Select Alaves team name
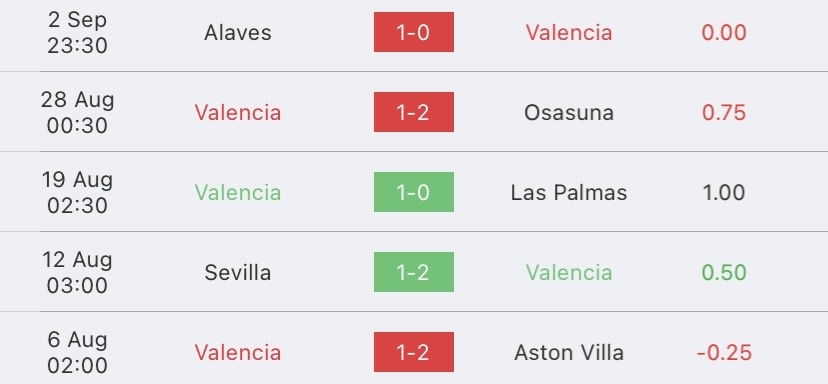The width and height of the screenshot is (828, 384). point(238,33)
